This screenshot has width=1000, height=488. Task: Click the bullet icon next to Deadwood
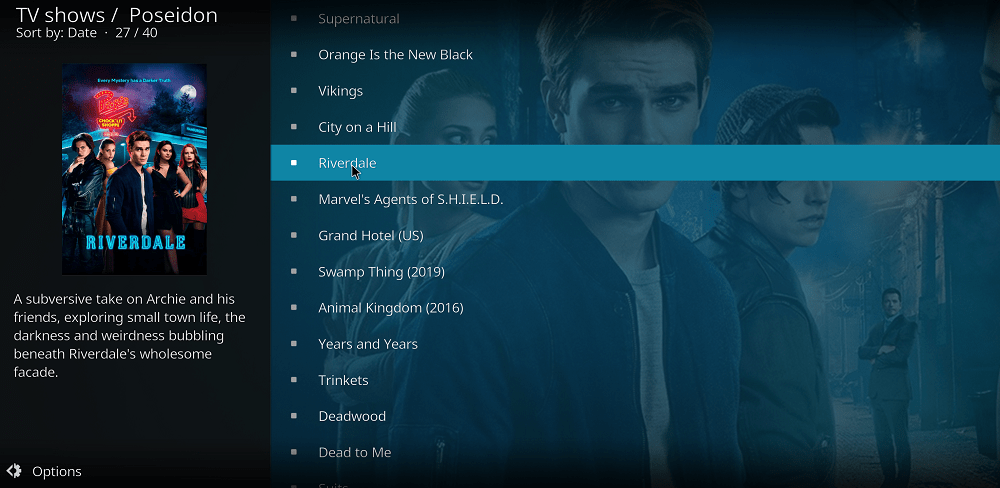[293, 416]
